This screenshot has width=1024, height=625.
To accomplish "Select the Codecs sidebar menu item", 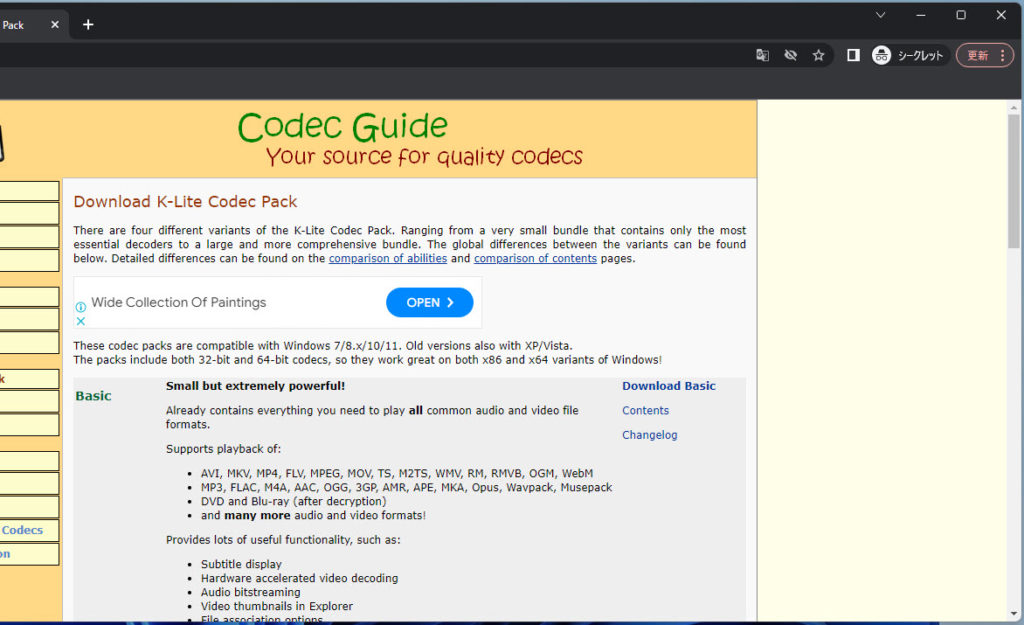I will pyautogui.click(x=24, y=530).
